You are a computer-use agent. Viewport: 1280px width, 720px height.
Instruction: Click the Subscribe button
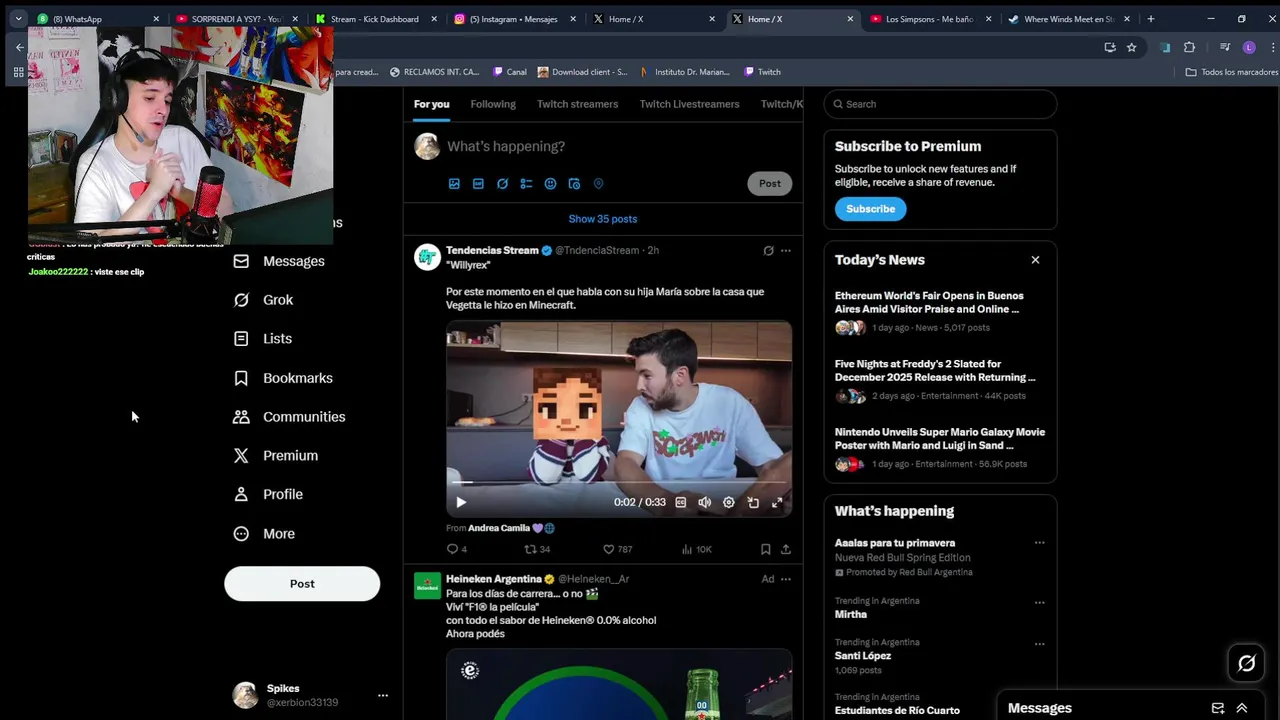[871, 209]
